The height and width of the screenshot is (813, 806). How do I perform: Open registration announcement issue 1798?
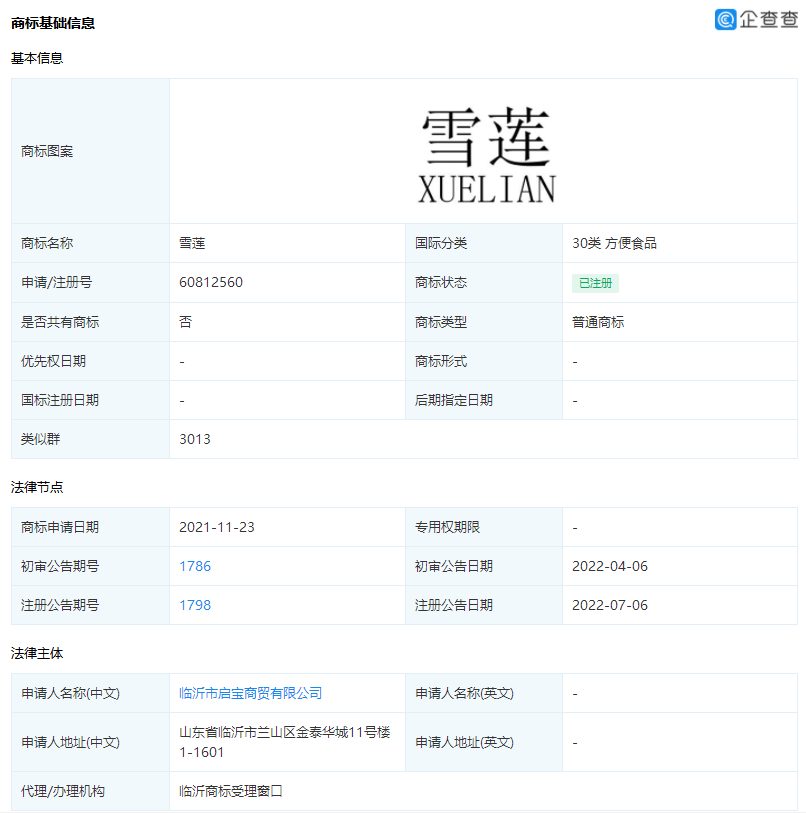(195, 605)
